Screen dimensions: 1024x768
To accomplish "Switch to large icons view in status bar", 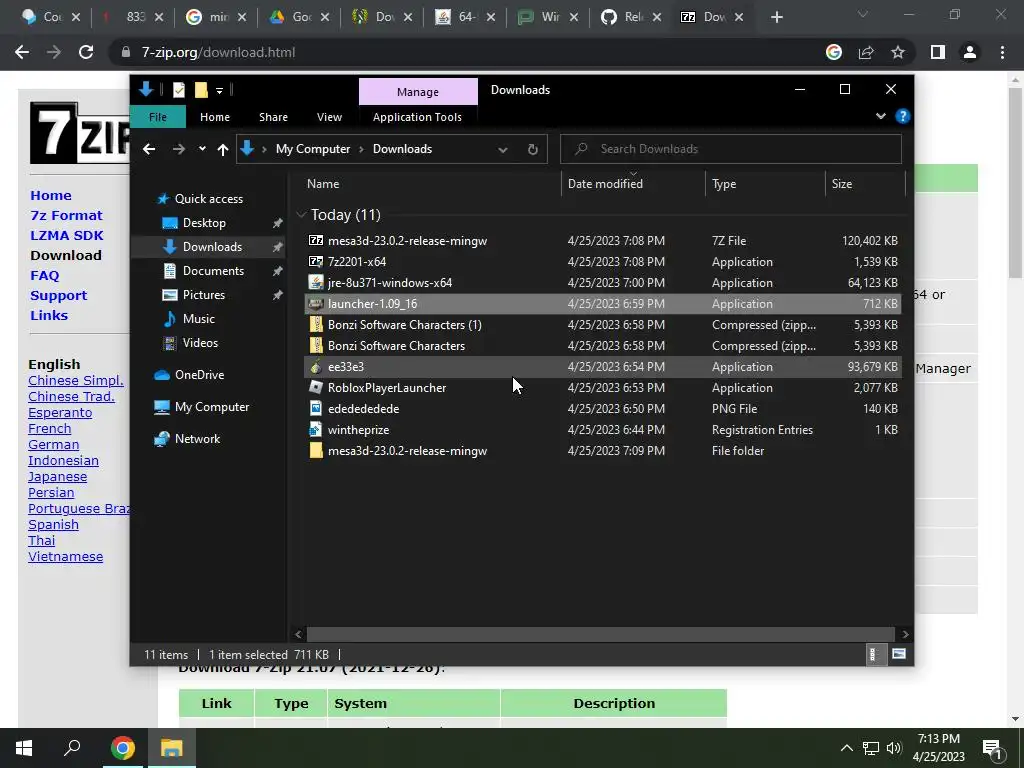I will coord(899,654).
